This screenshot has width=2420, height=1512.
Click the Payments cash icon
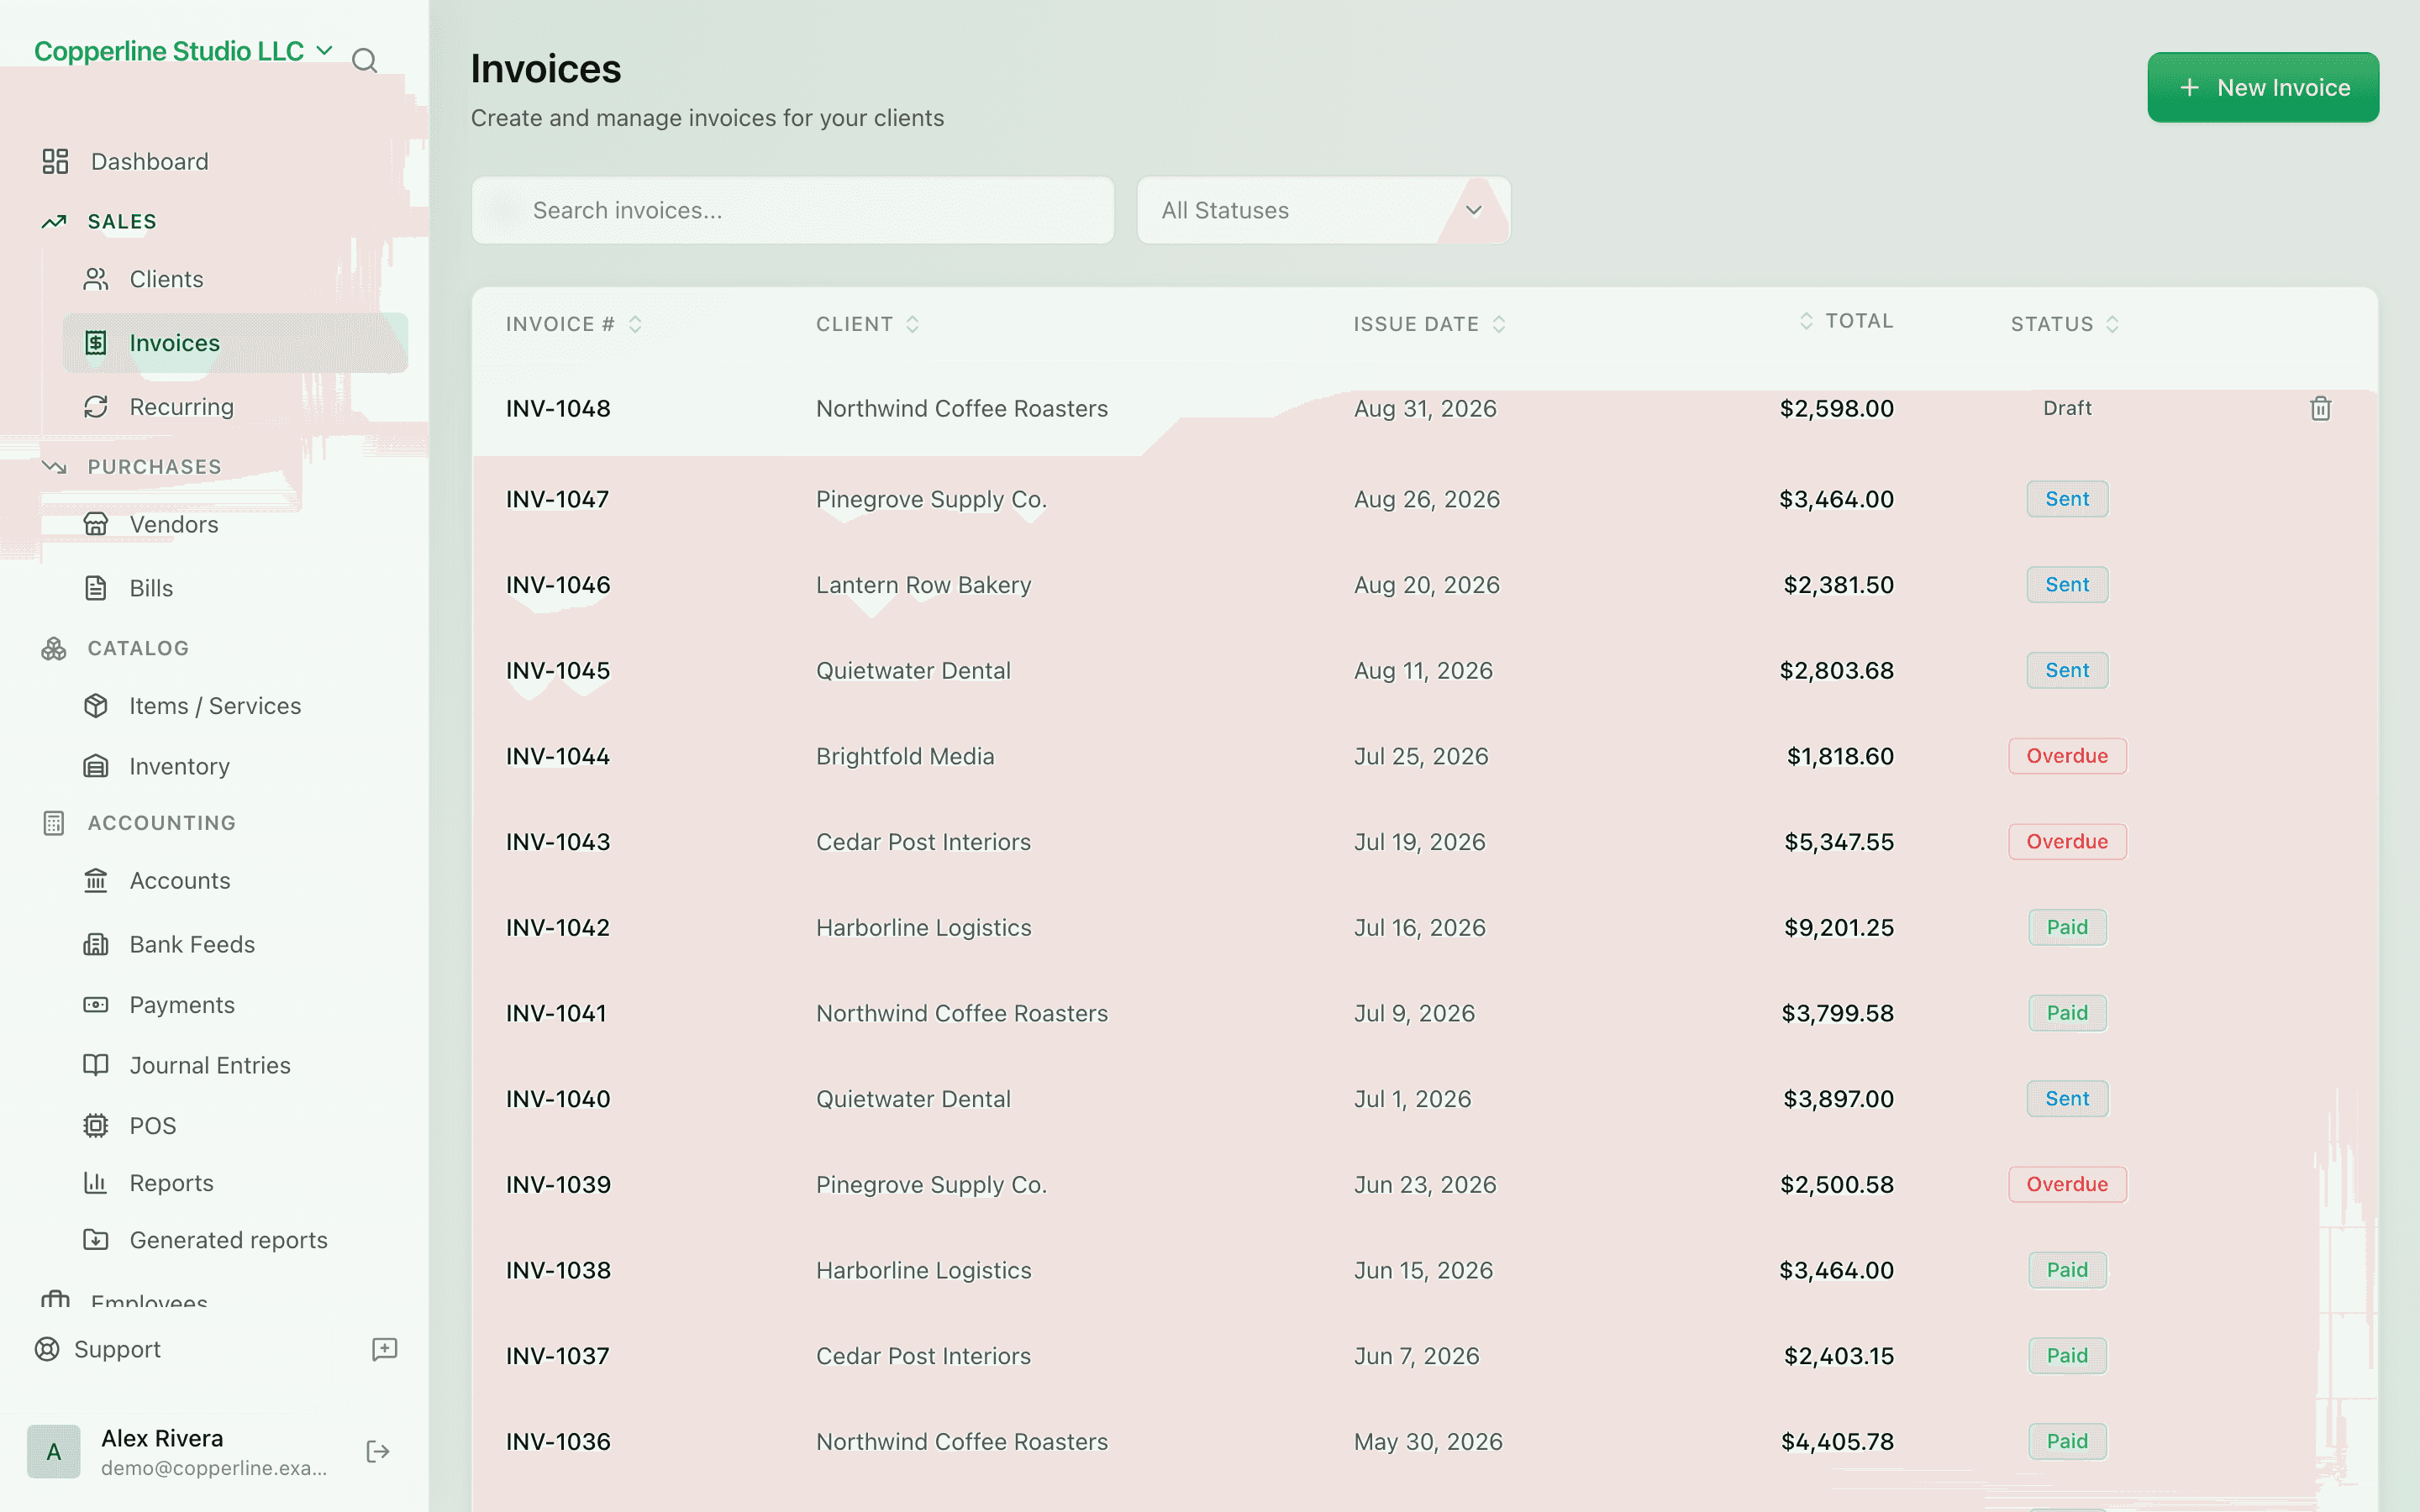pos(96,1004)
